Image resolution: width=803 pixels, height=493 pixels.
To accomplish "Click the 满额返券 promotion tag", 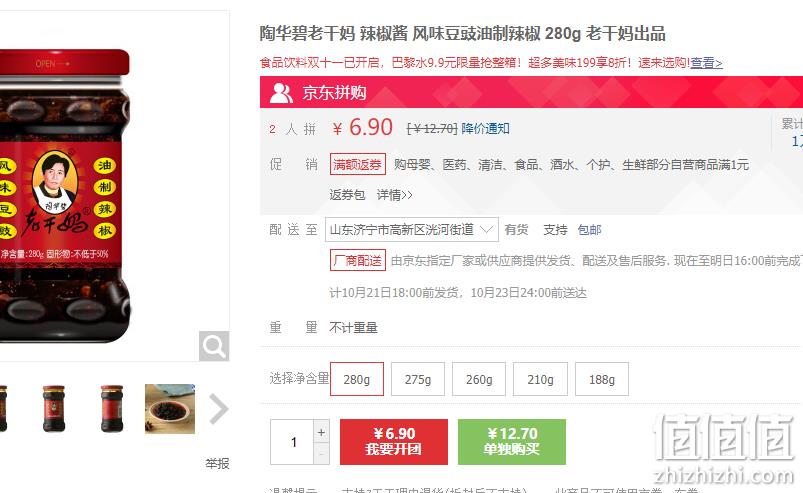I will click(x=357, y=164).
